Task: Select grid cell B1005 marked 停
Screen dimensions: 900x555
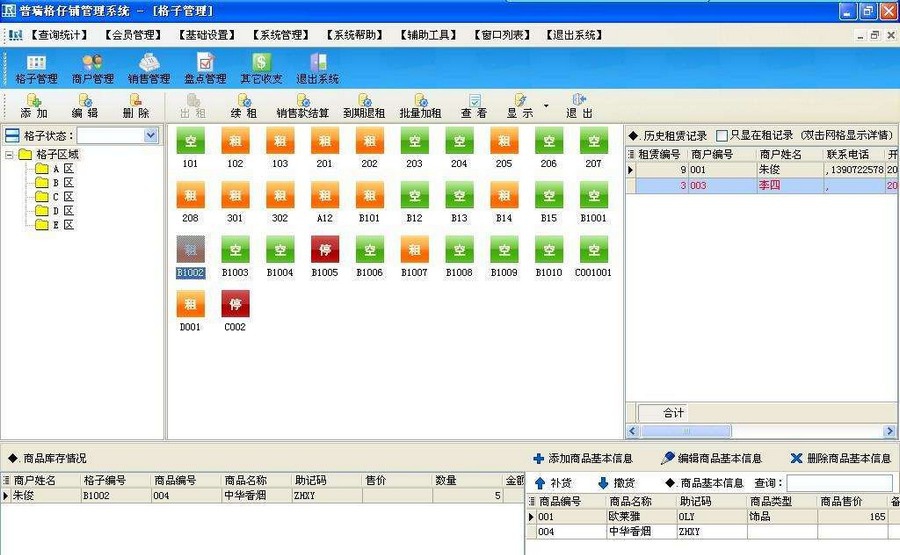Action: tap(325, 250)
